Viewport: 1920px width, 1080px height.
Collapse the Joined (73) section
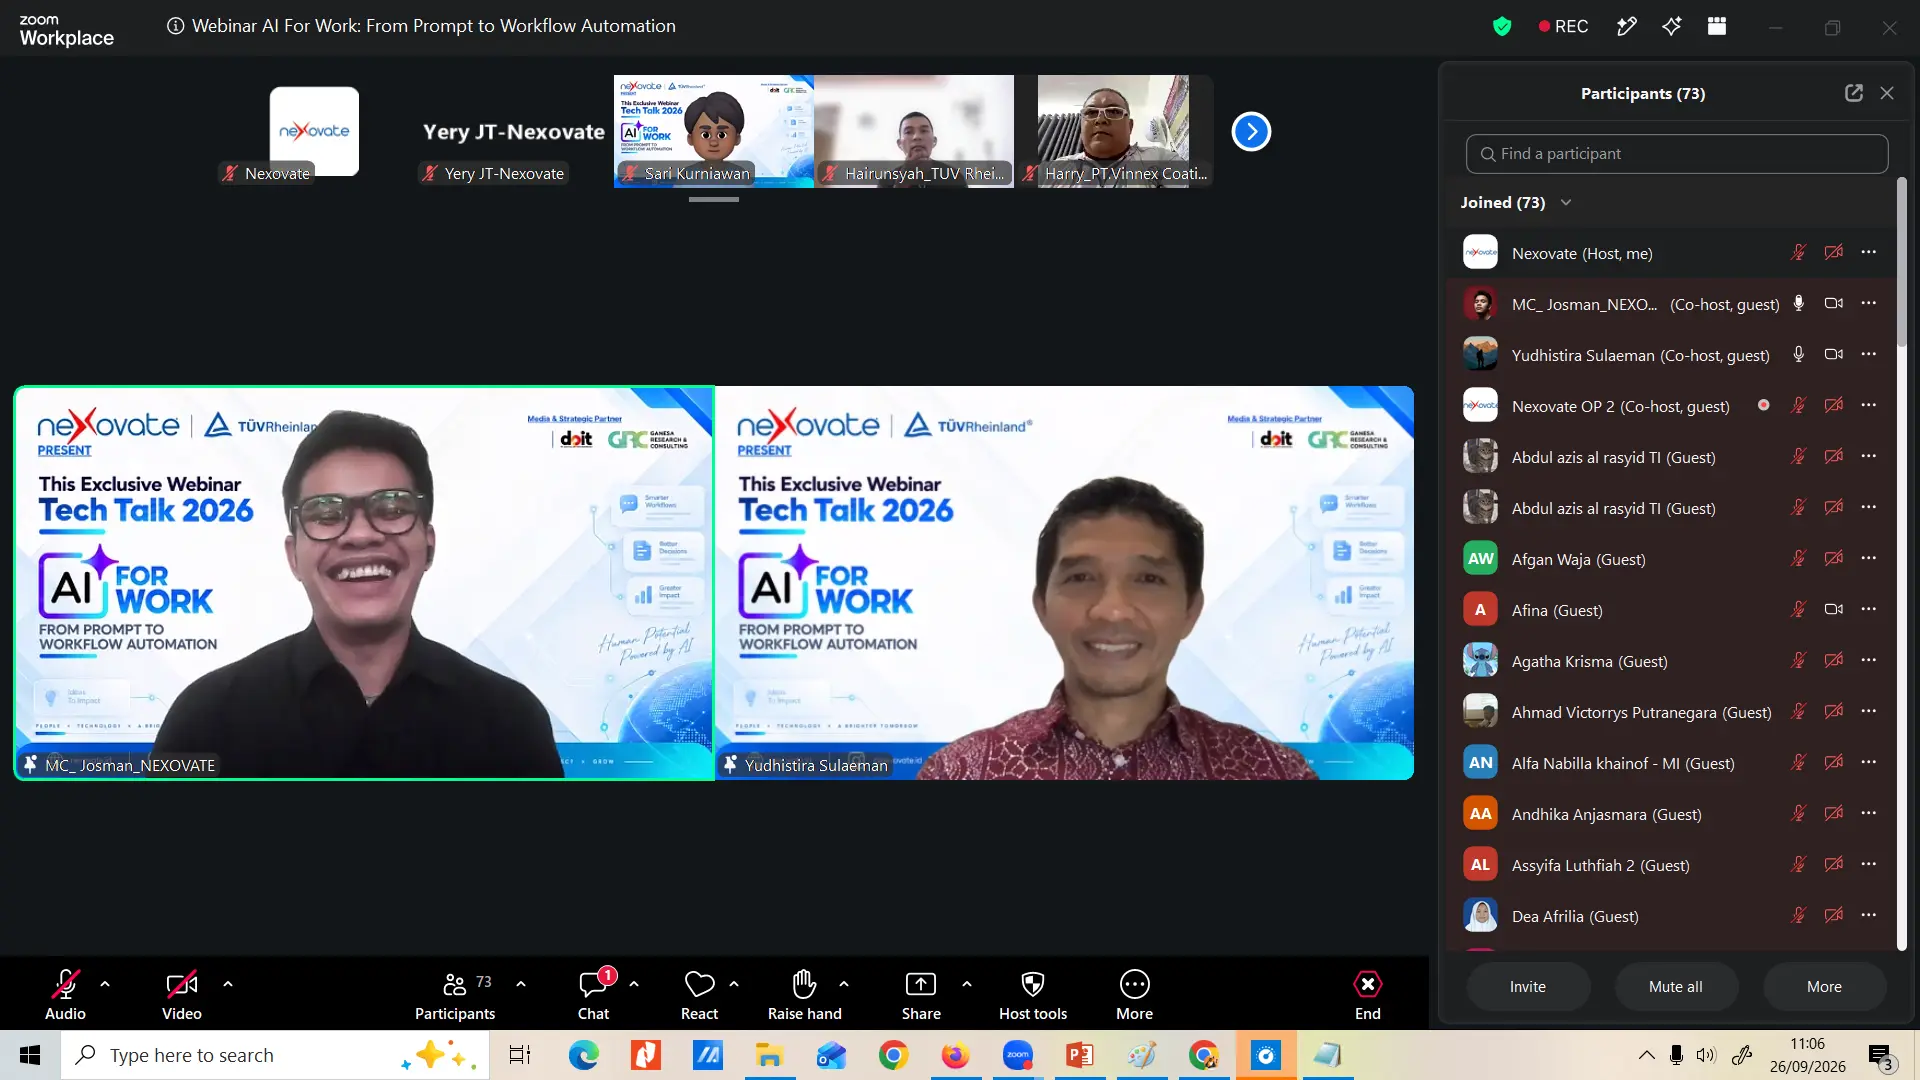tap(1566, 203)
